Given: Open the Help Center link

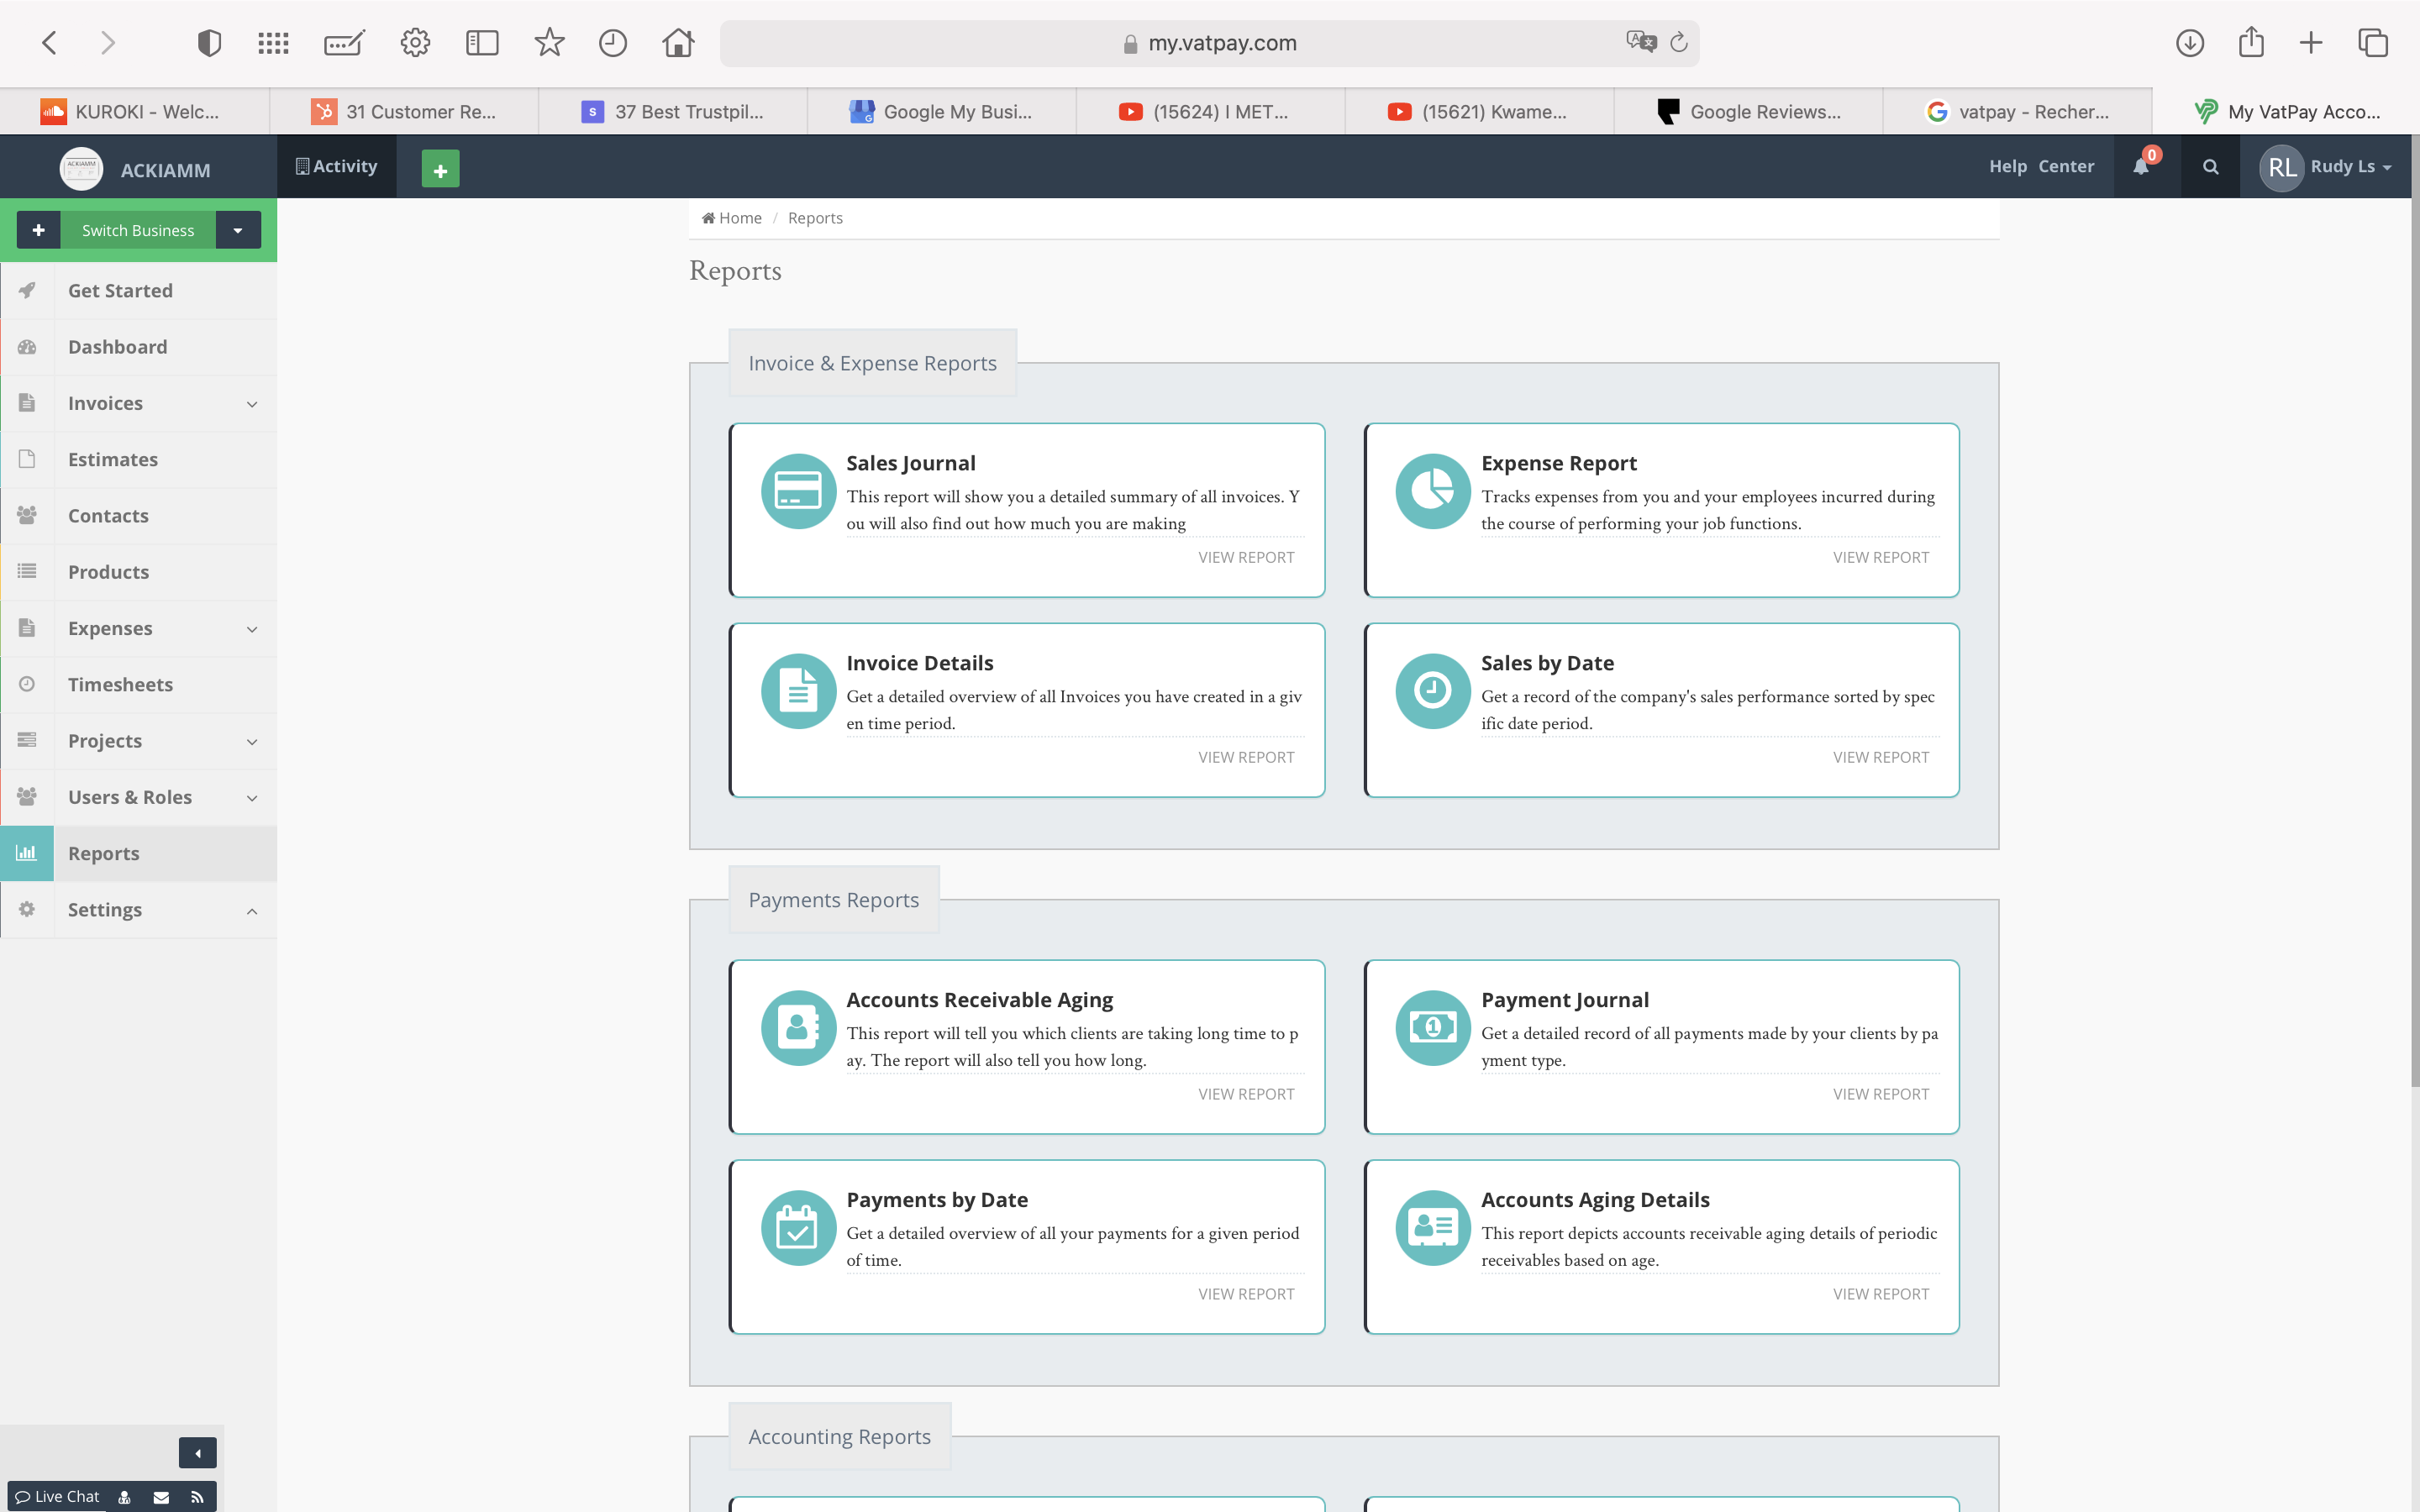Looking at the screenshot, I should point(2040,167).
